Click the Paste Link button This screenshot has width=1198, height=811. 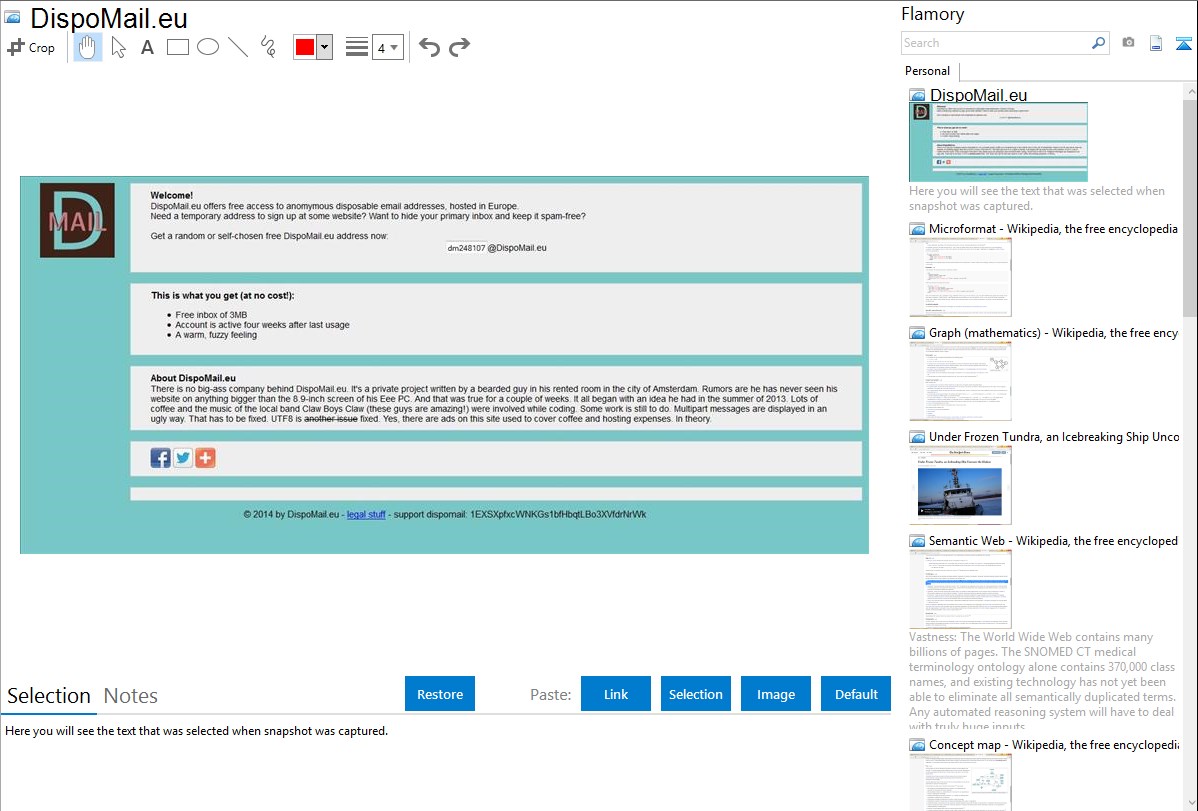click(616, 693)
